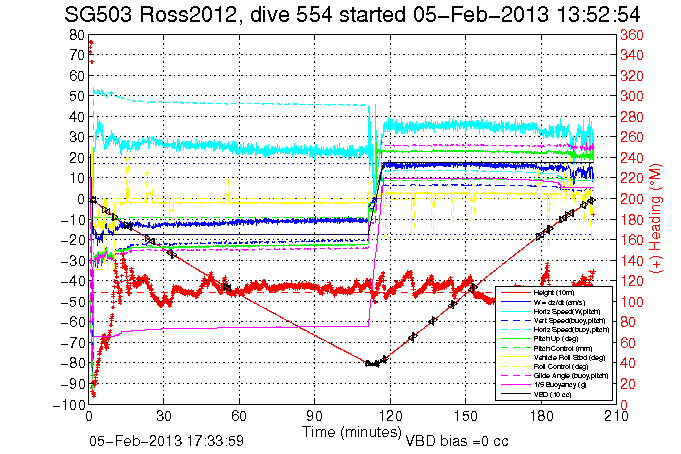The image size is (681, 454).
Task: Select legend entry "Glide Angle (buoy,pitch)"
Action: [571, 376]
